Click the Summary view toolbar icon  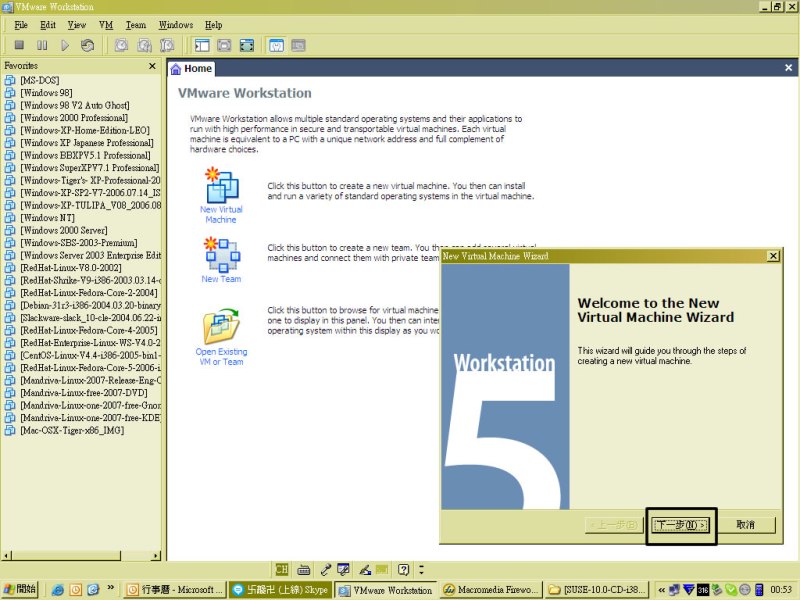point(276,45)
